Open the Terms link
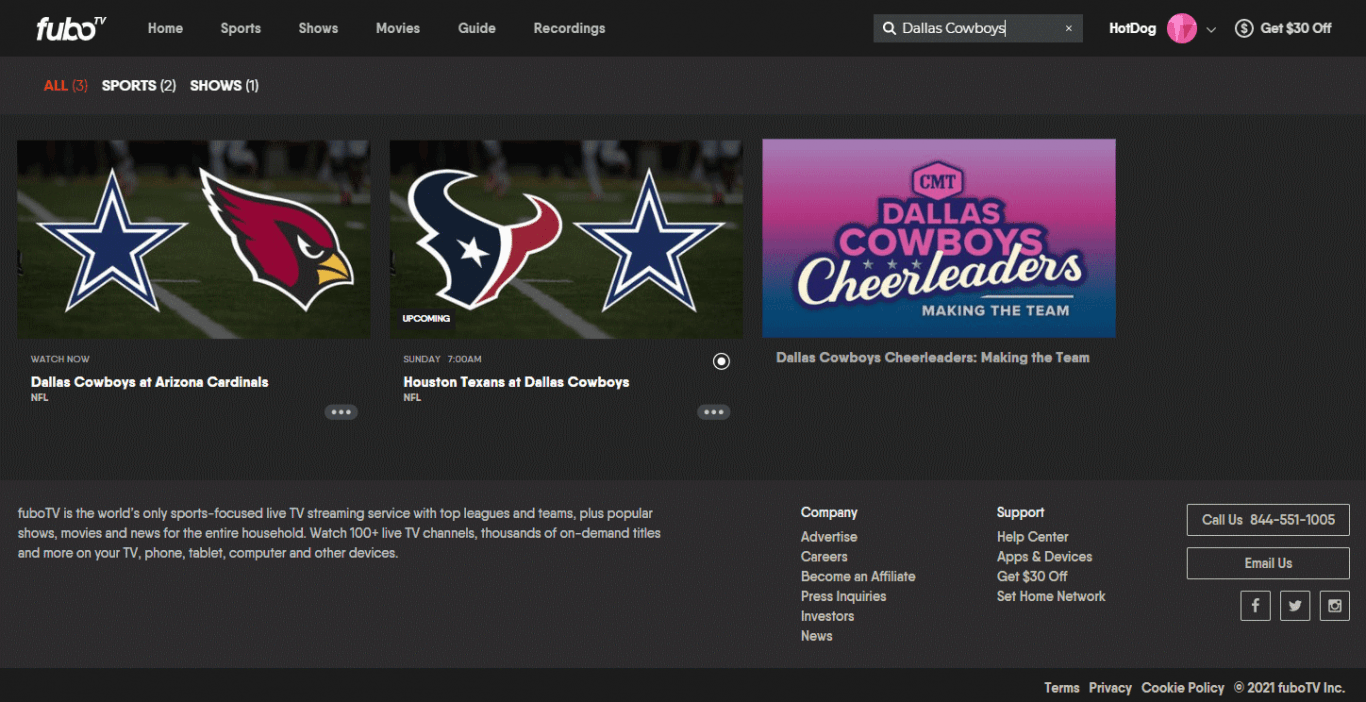This screenshot has height=702, width=1366. coord(1062,688)
